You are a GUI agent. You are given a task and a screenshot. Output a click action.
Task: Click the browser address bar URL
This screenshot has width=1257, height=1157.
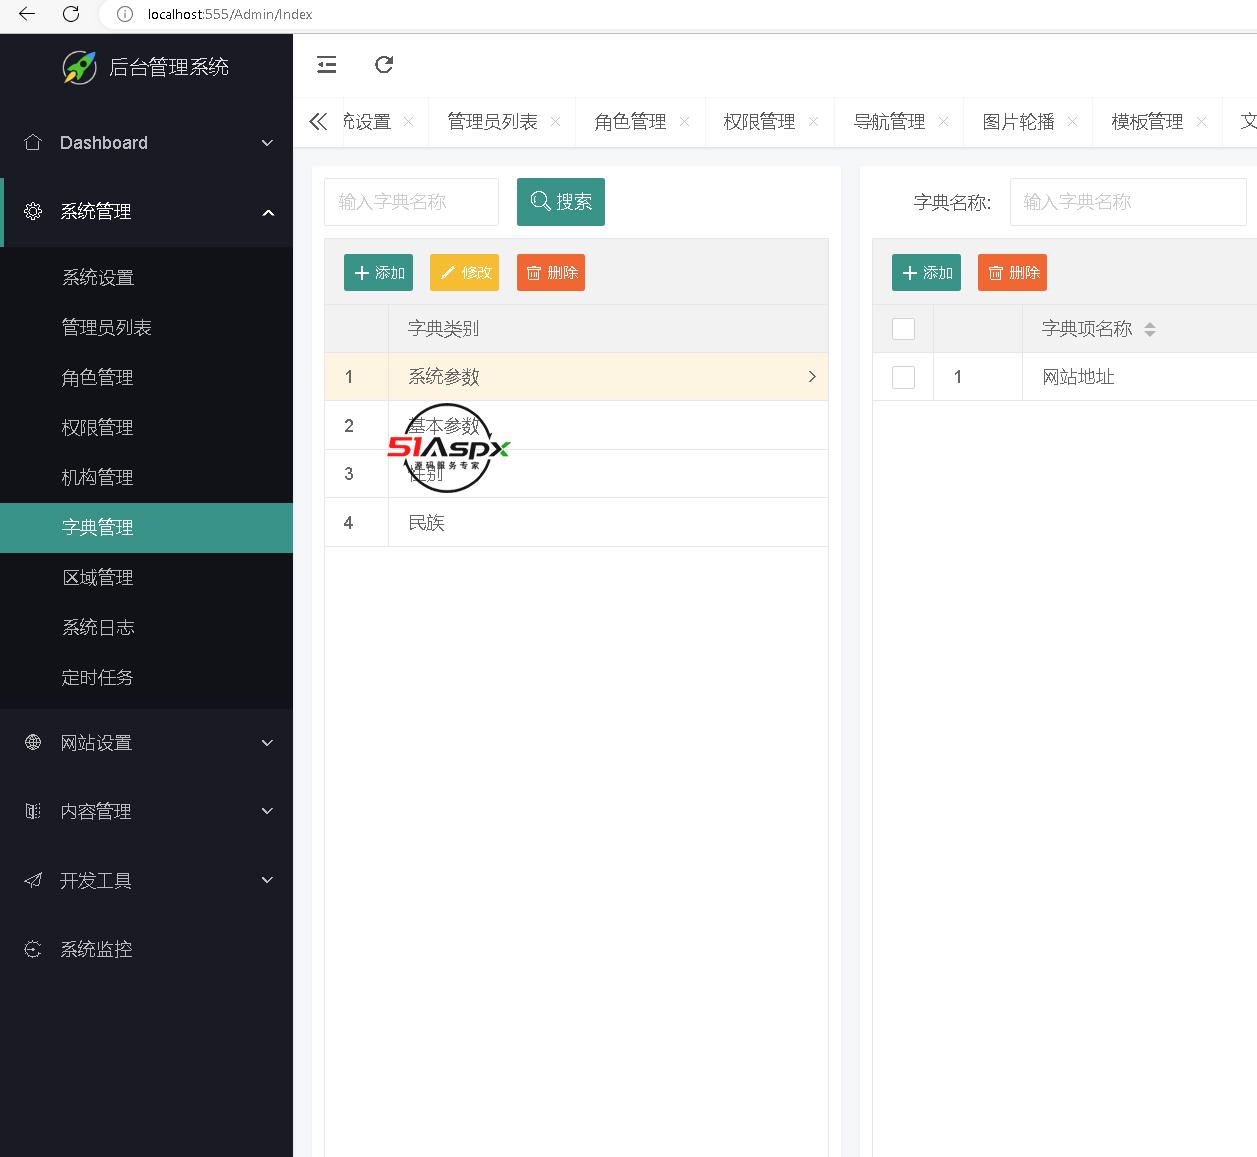pos(230,14)
